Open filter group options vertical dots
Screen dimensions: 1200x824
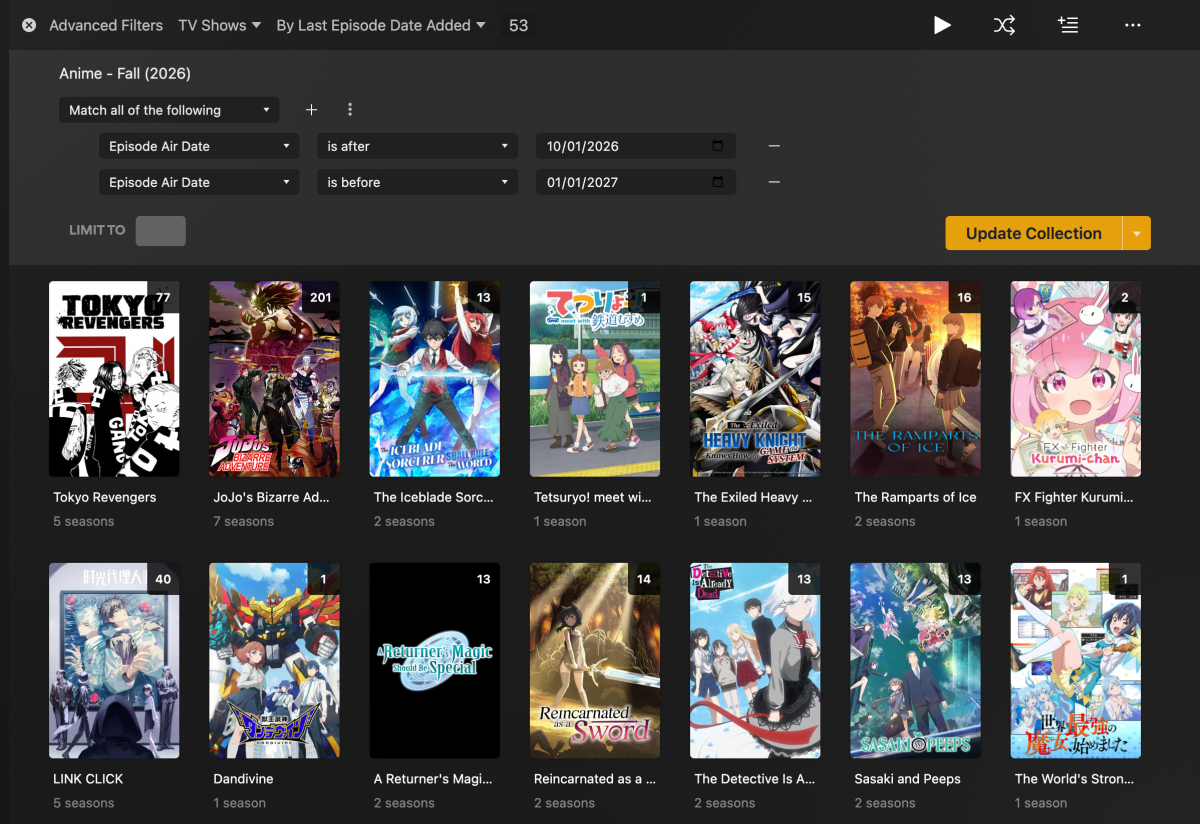(x=350, y=110)
